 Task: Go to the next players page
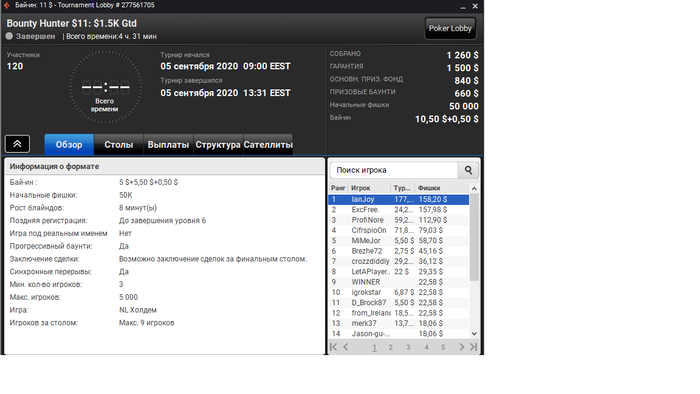click(x=462, y=347)
